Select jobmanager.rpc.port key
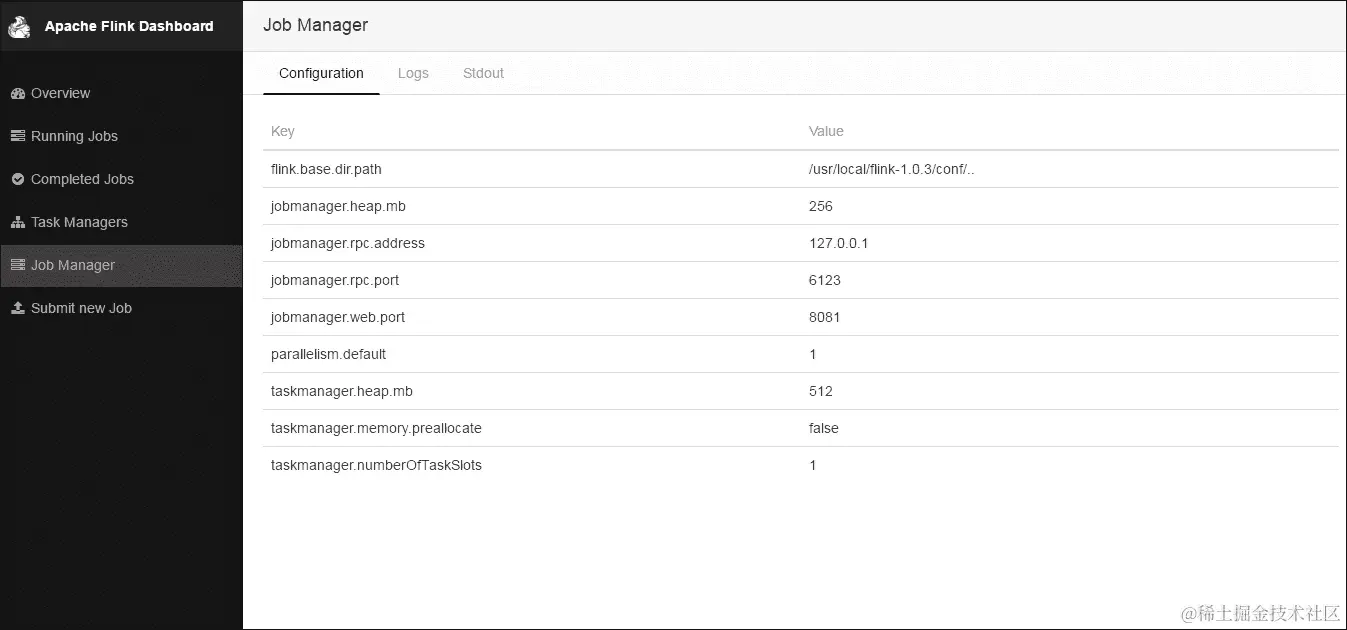 (x=335, y=280)
